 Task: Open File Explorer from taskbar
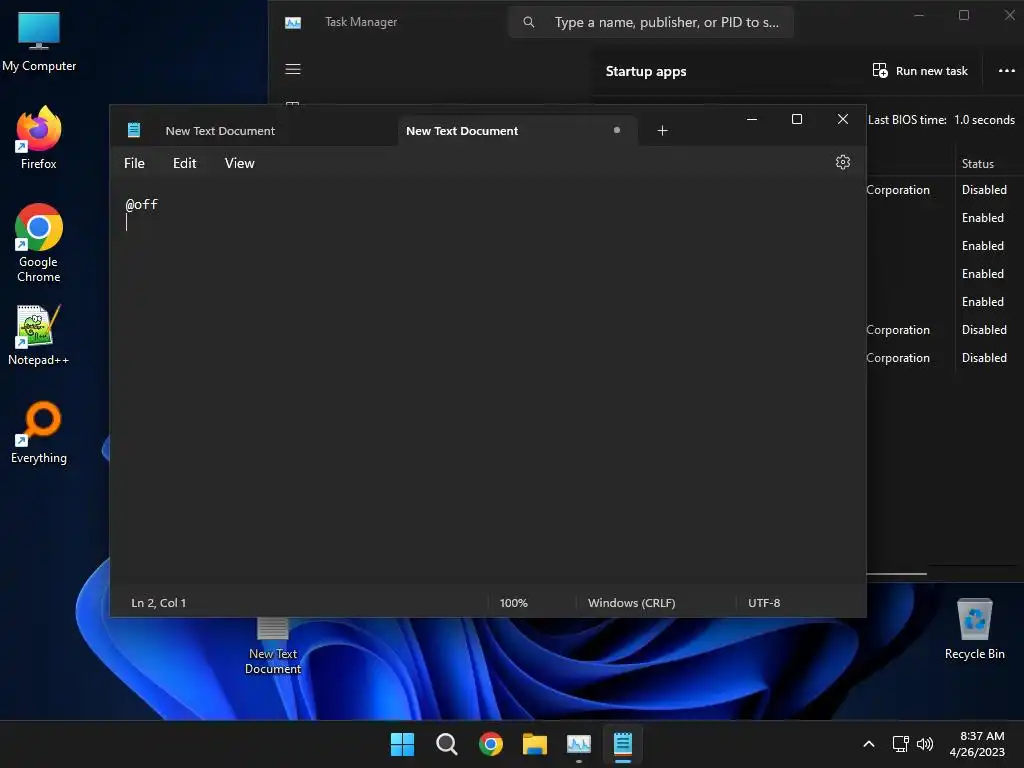pyautogui.click(x=535, y=744)
